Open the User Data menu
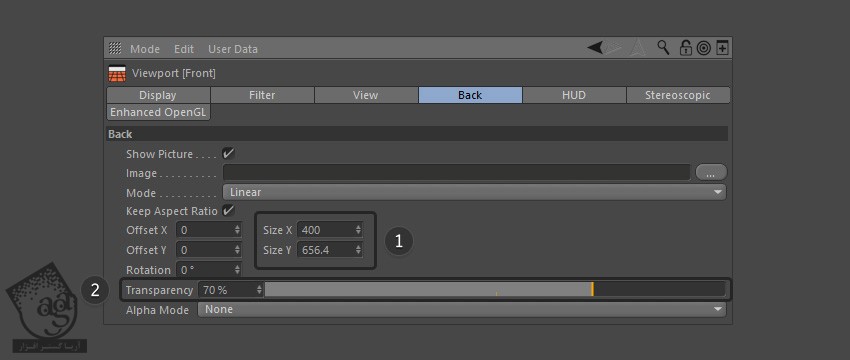This screenshot has height=360, width=850. tap(233, 49)
